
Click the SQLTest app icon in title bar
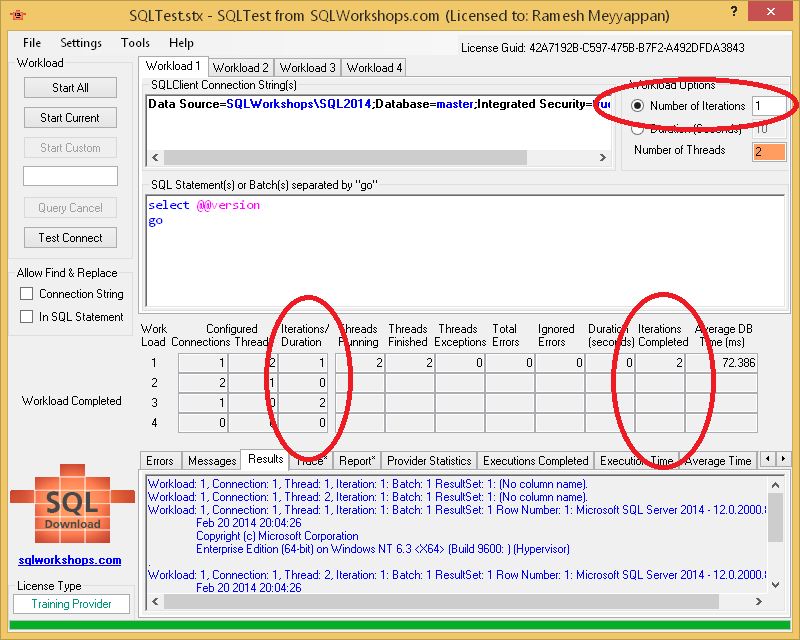tap(18, 15)
